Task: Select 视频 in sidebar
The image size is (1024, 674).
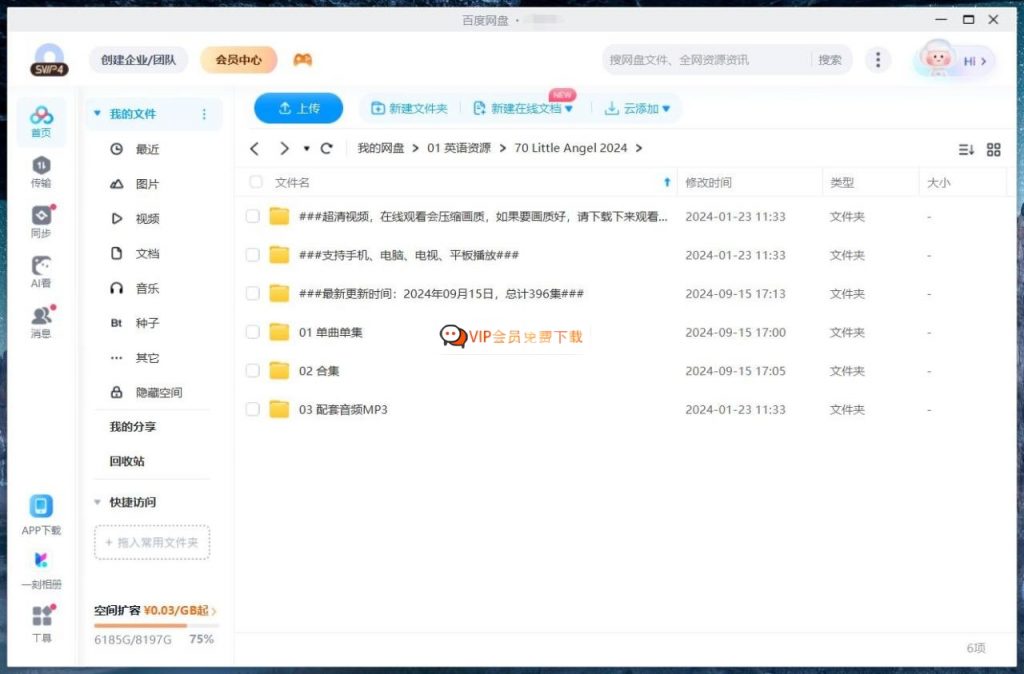Action: coord(147,219)
